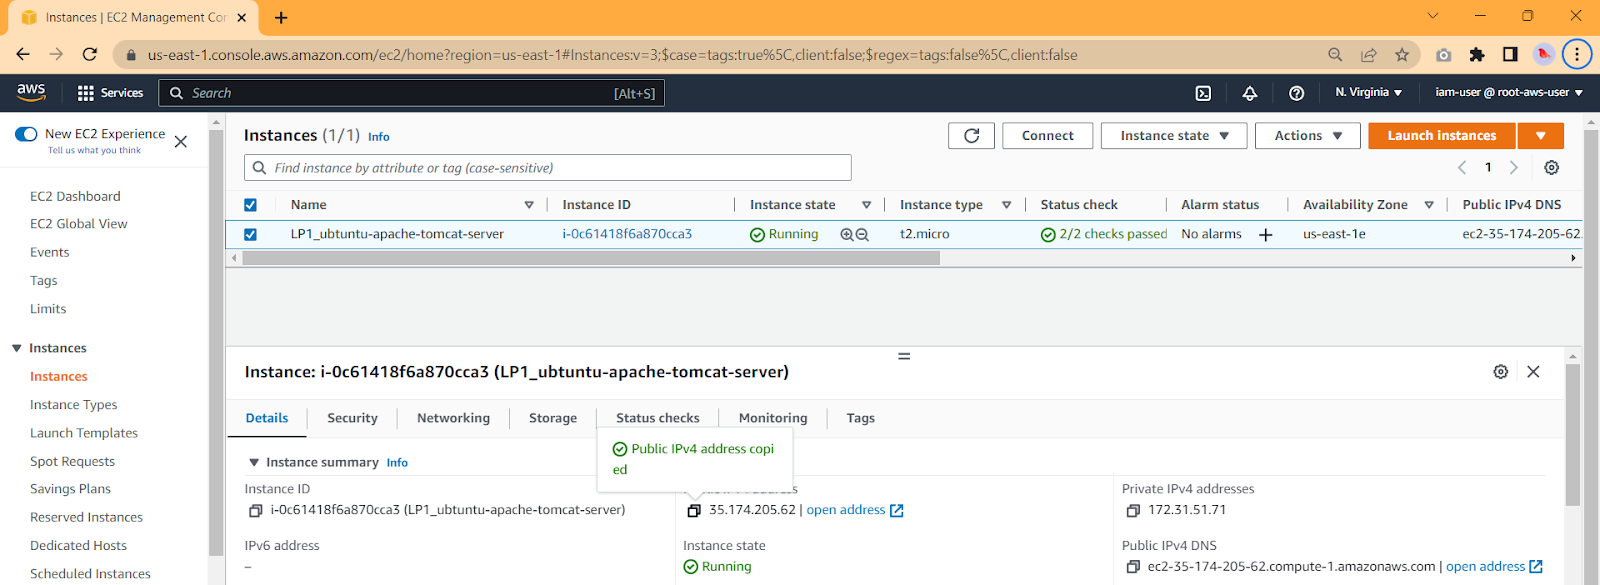
Task: Open Chrome's three-dot menu
Action: [1577, 55]
